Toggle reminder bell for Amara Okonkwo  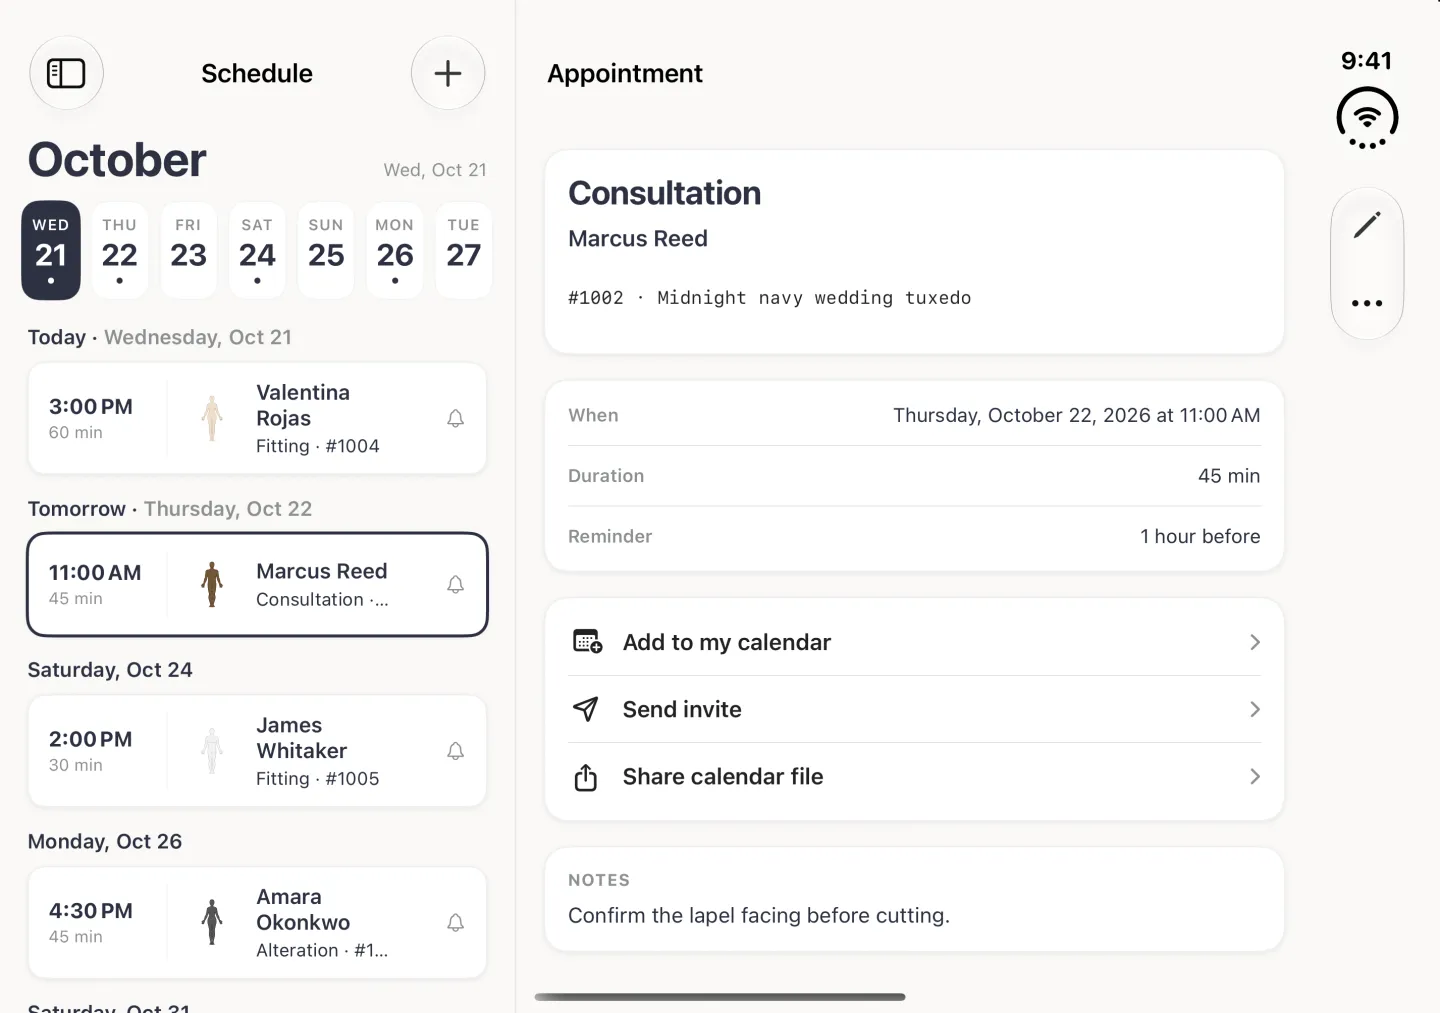(455, 923)
